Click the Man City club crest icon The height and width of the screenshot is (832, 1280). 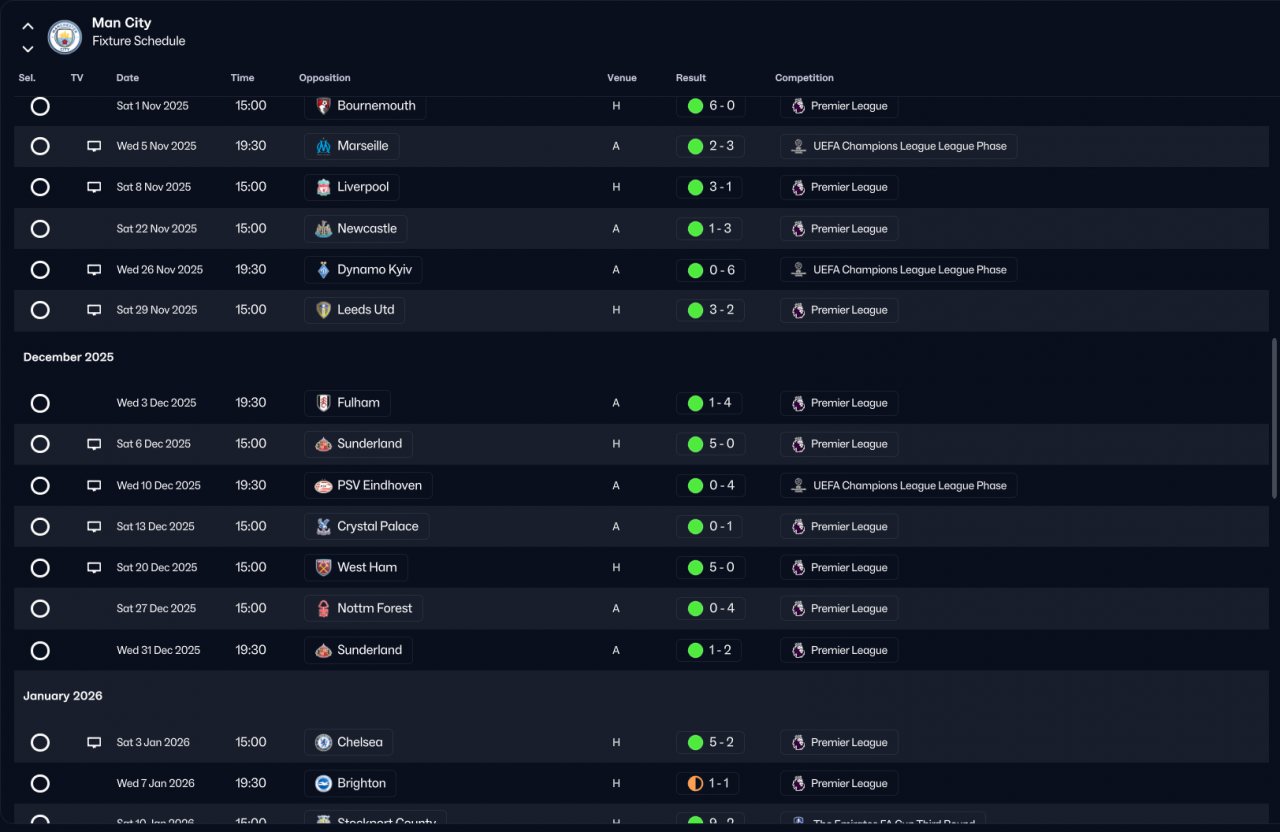[65, 37]
